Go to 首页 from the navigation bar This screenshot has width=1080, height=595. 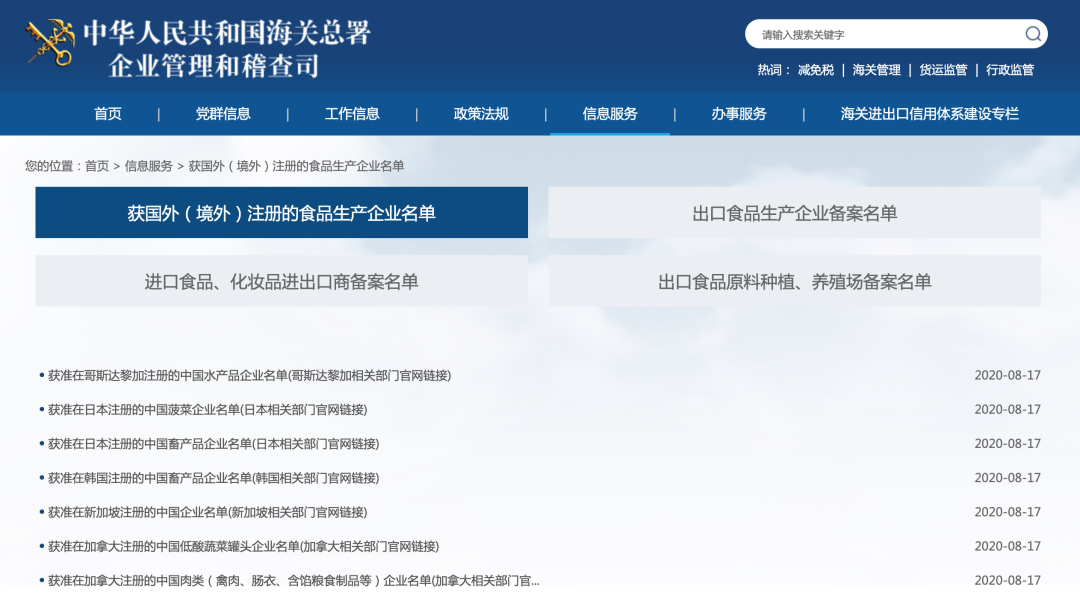pos(107,114)
